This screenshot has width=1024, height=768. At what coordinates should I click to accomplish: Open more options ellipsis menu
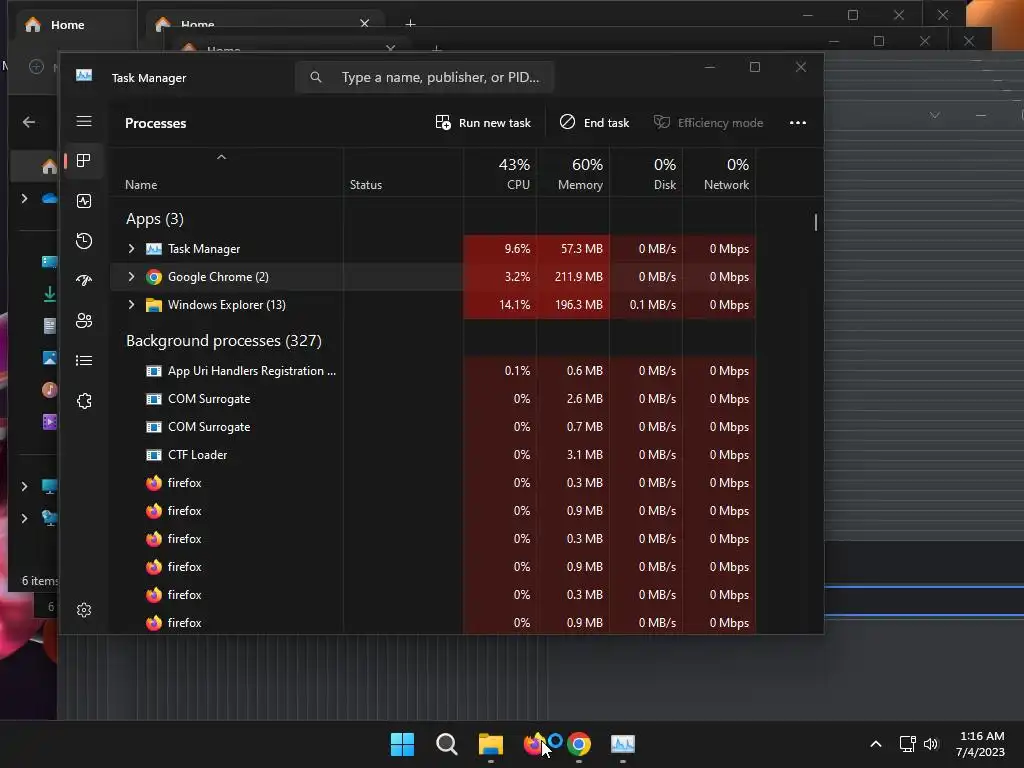pos(797,123)
